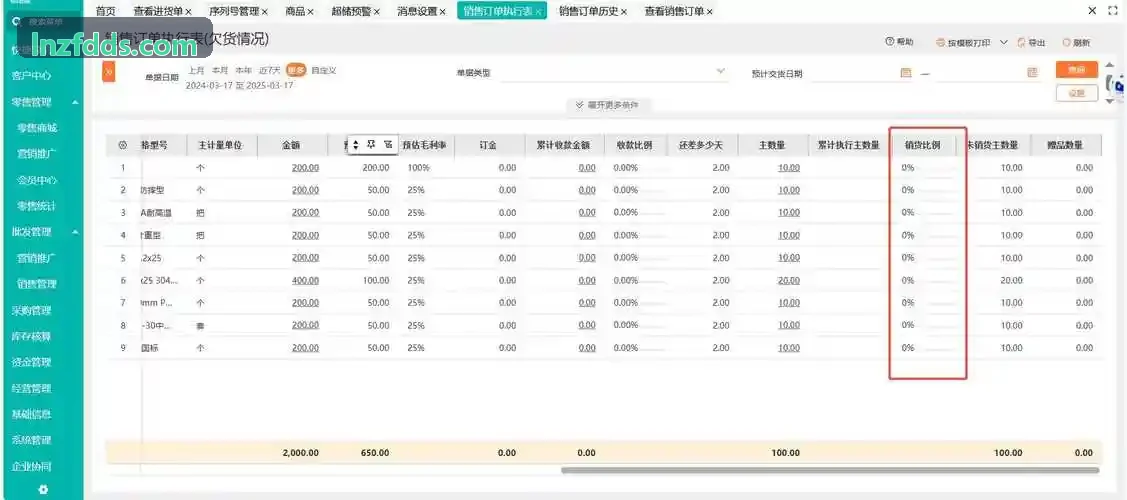Open 零售统计 in the sidebar
This screenshot has width=1127, height=500.
pyautogui.click(x=37, y=206)
